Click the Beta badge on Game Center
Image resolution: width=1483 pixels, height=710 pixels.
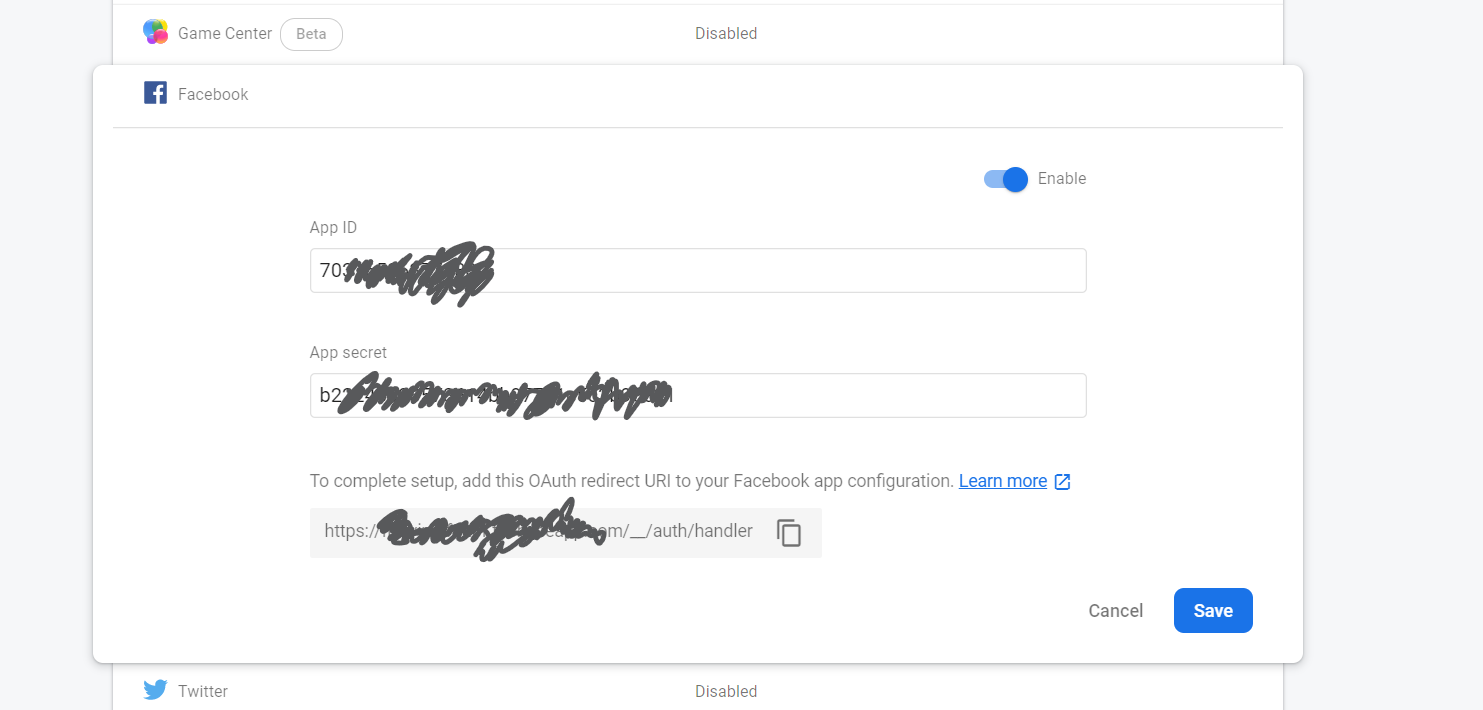click(311, 34)
